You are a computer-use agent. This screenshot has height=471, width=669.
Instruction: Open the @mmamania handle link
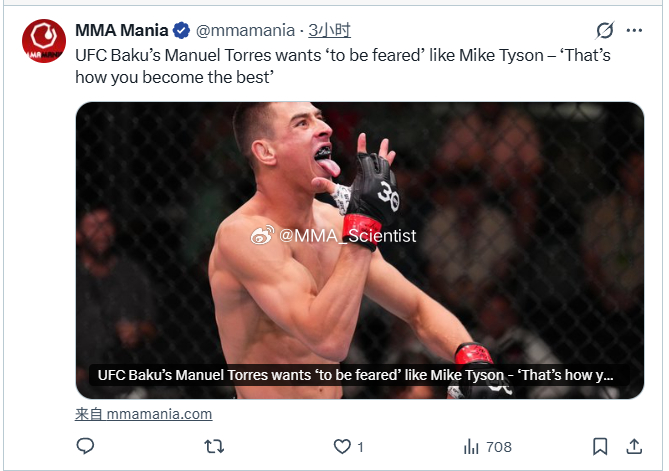click(245, 31)
